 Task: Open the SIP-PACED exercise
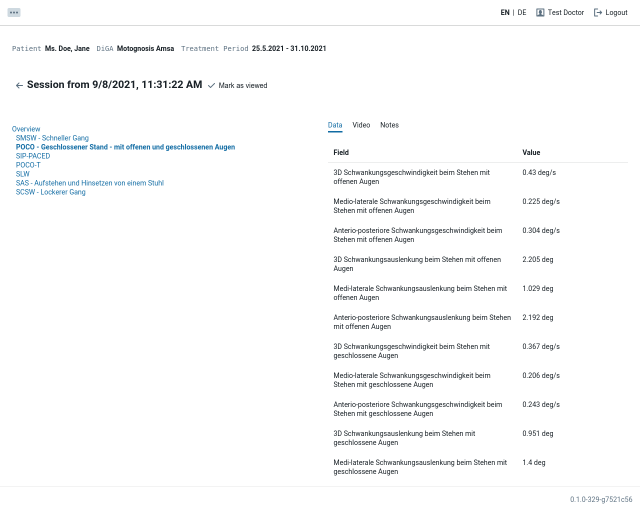coord(33,156)
